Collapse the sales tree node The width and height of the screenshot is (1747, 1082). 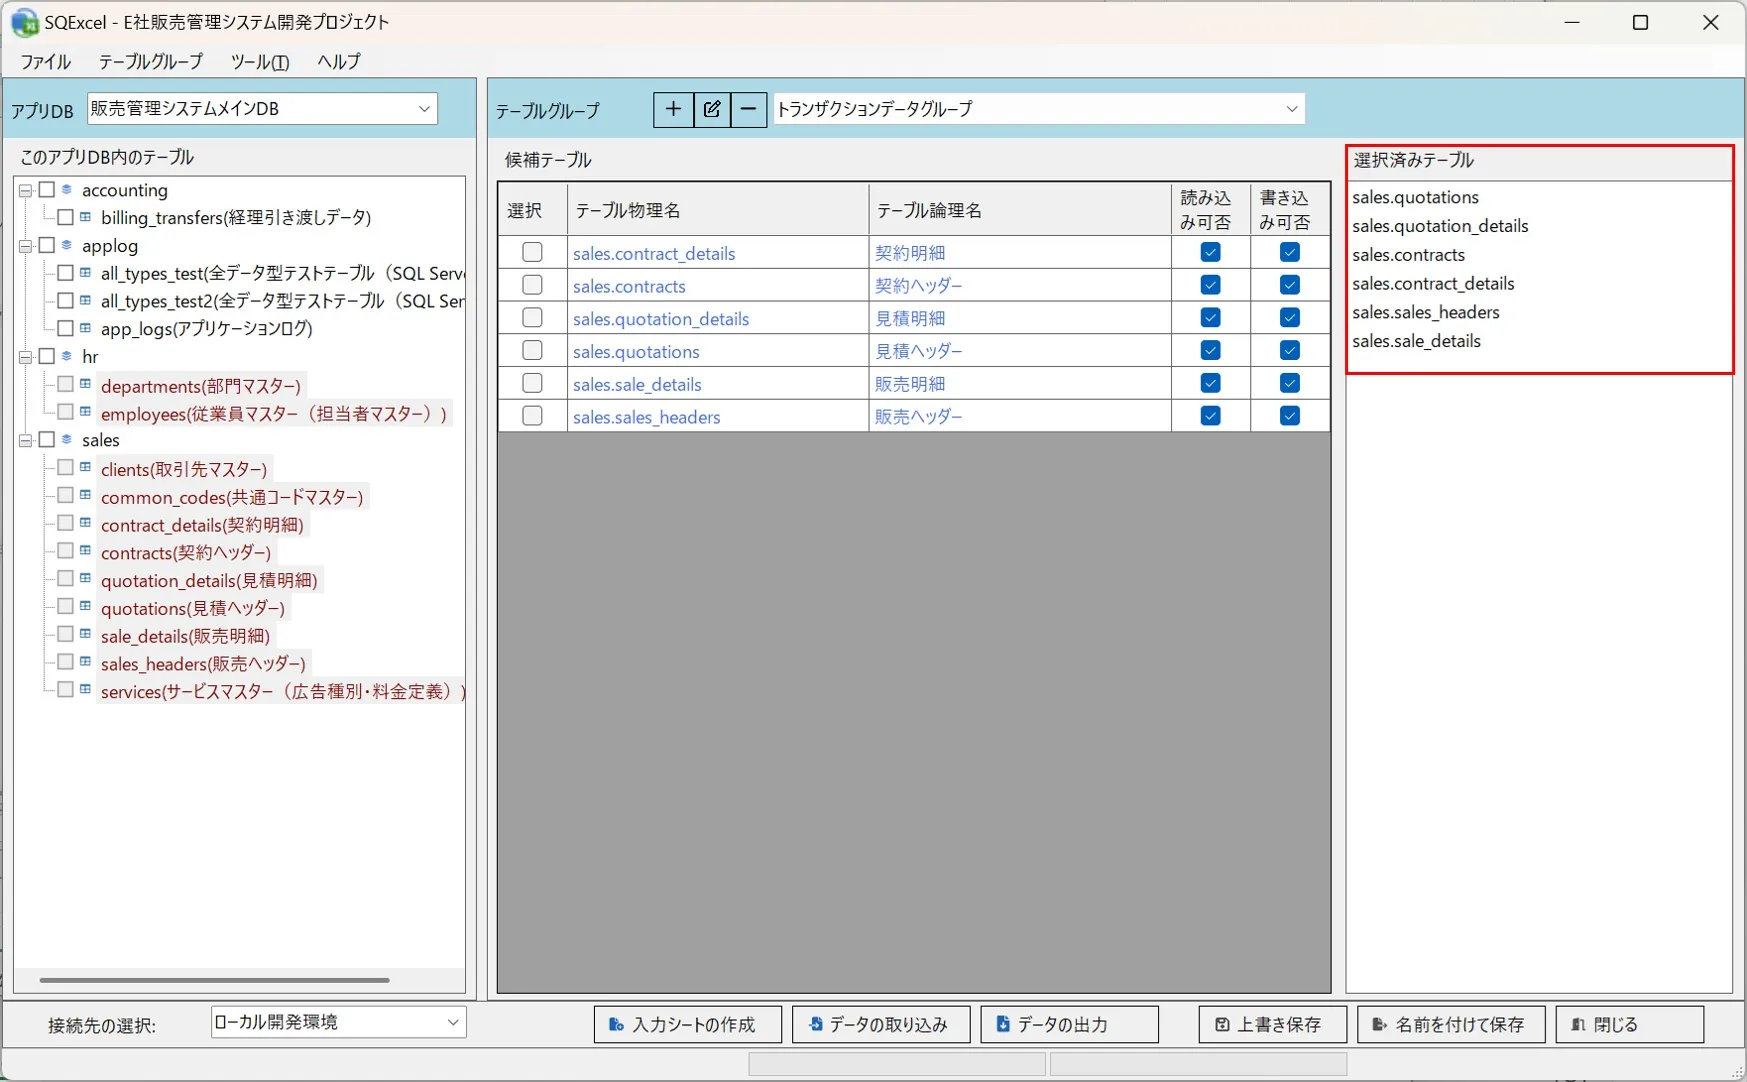click(26, 440)
